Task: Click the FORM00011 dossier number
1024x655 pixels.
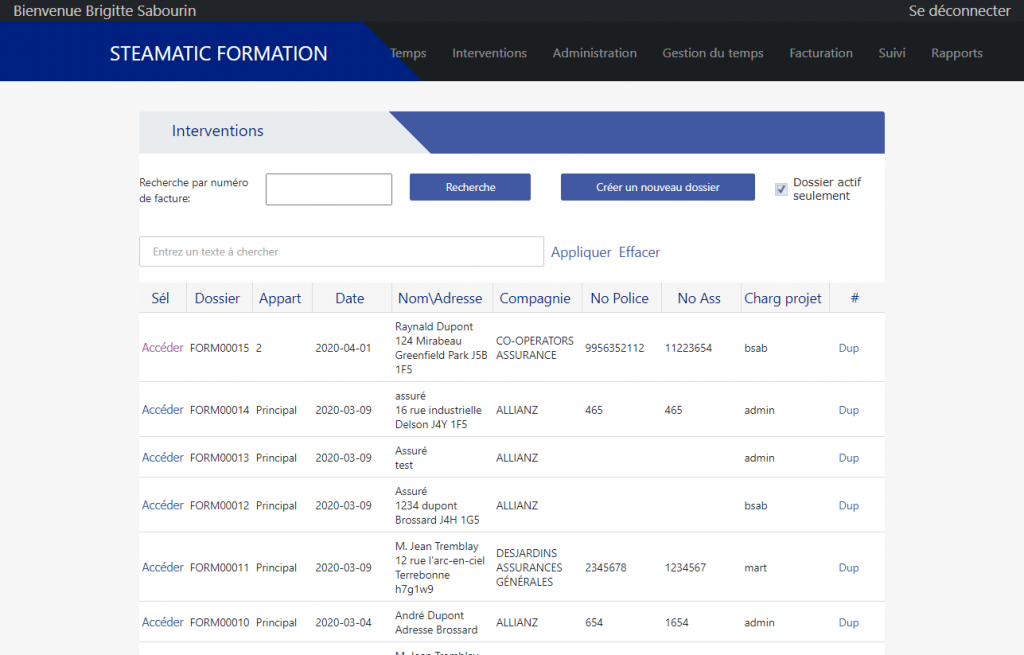Action: (x=219, y=567)
